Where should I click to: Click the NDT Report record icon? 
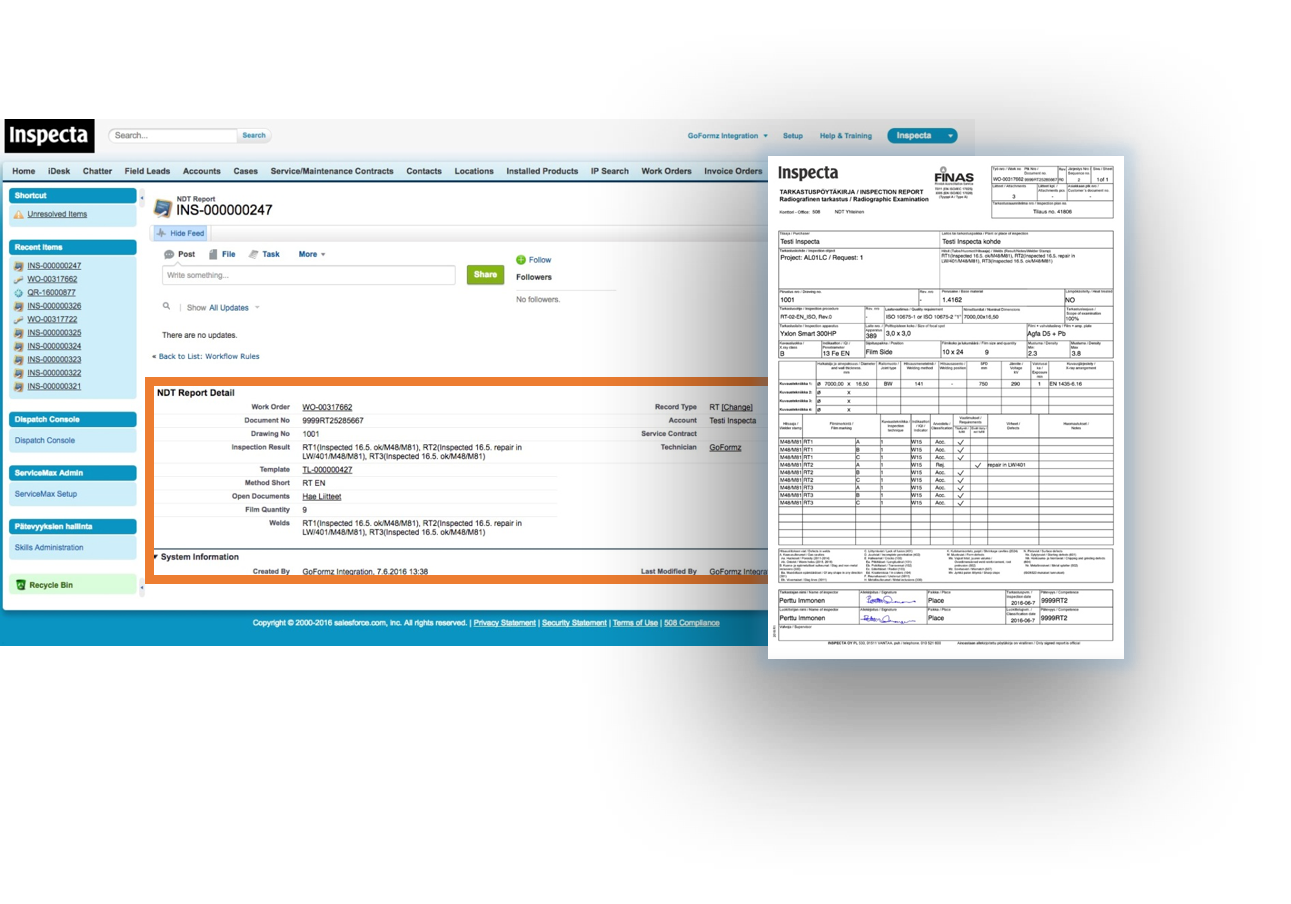point(161,208)
